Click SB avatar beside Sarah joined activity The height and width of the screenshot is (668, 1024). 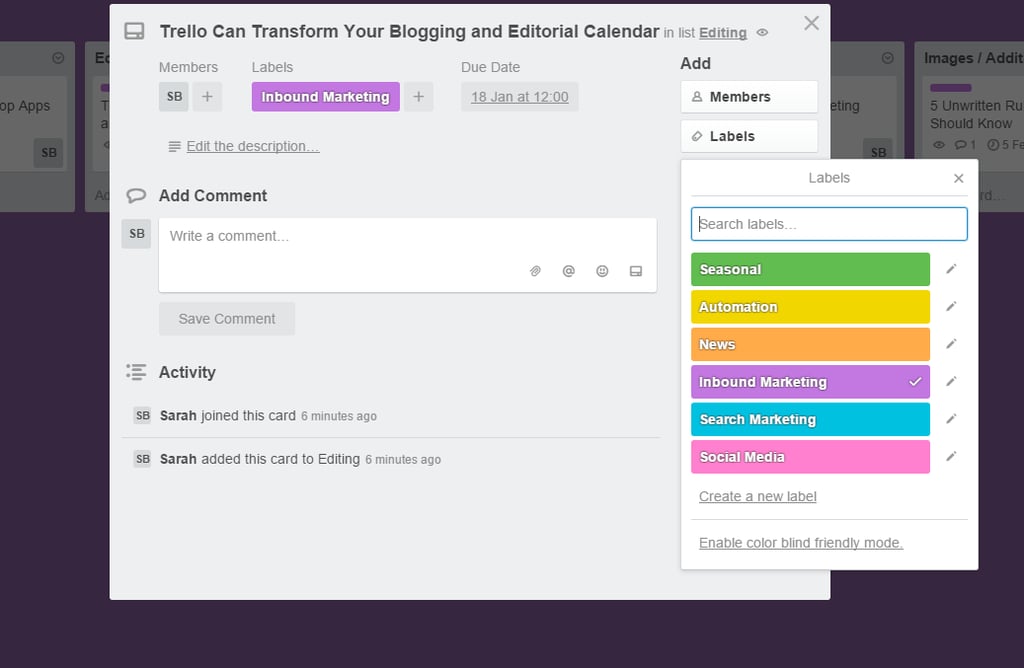(x=142, y=415)
